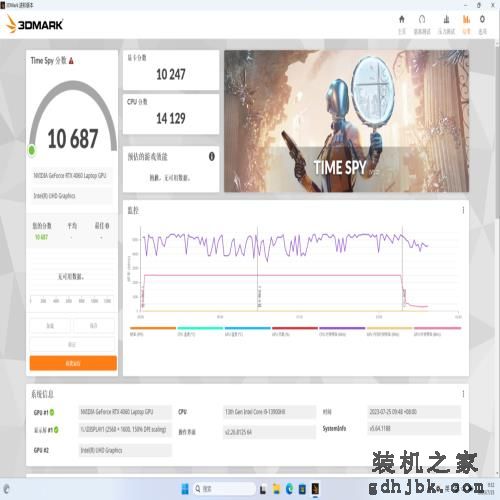Open Microsoft Store from the taskbar

pos(302,489)
